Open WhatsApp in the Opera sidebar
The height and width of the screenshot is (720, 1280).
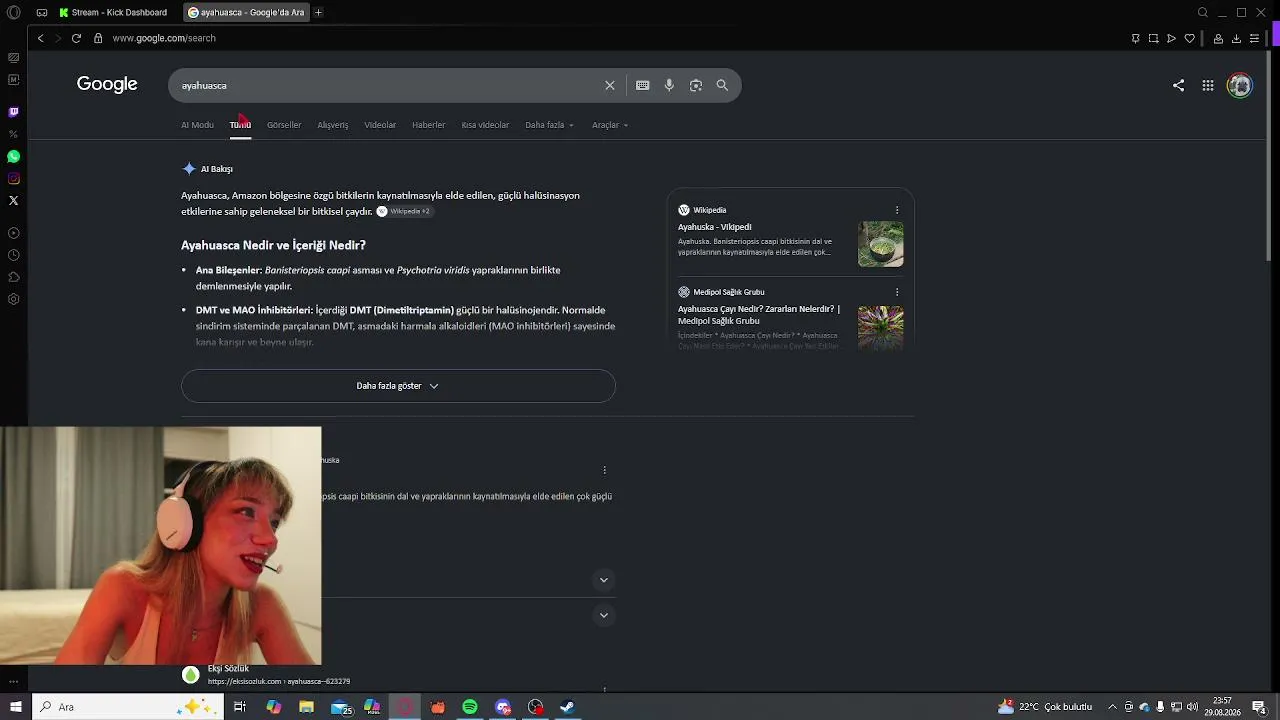click(x=13, y=156)
